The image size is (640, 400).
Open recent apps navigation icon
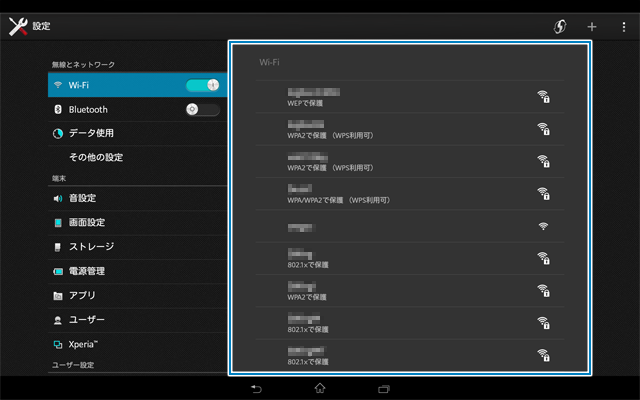point(383,388)
